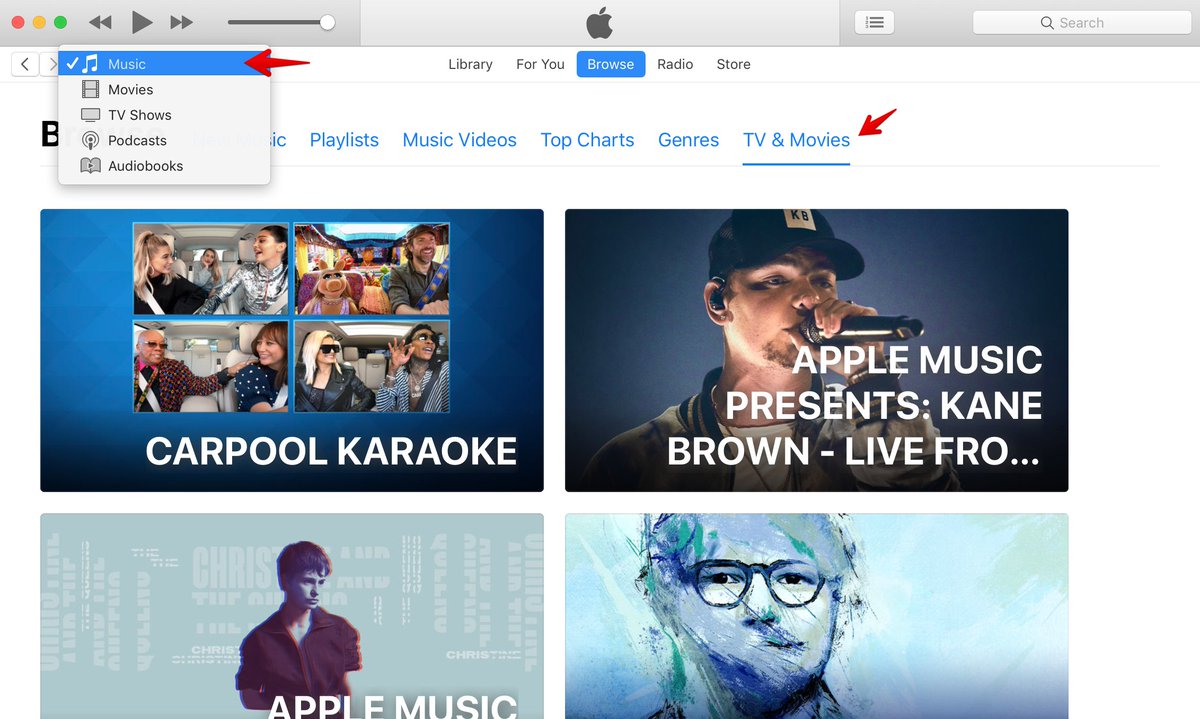Viewport: 1200px width, 719px height.
Task: Open the Kane Brown live banner
Action: tap(816, 350)
